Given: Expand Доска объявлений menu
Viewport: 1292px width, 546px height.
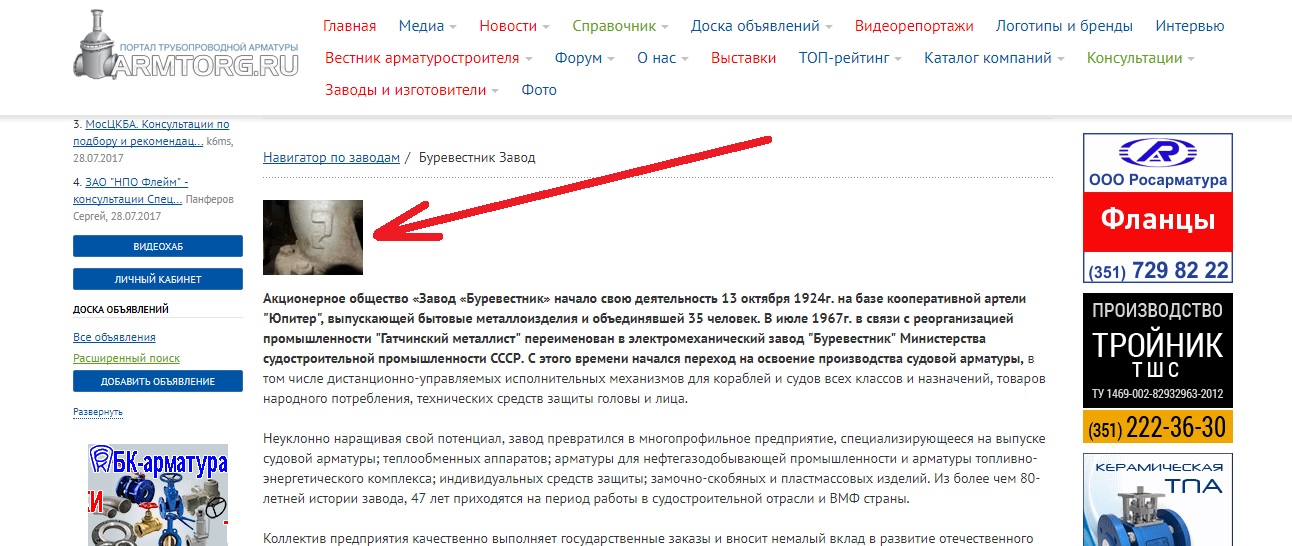Looking at the screenshot, I should point(761,26).
